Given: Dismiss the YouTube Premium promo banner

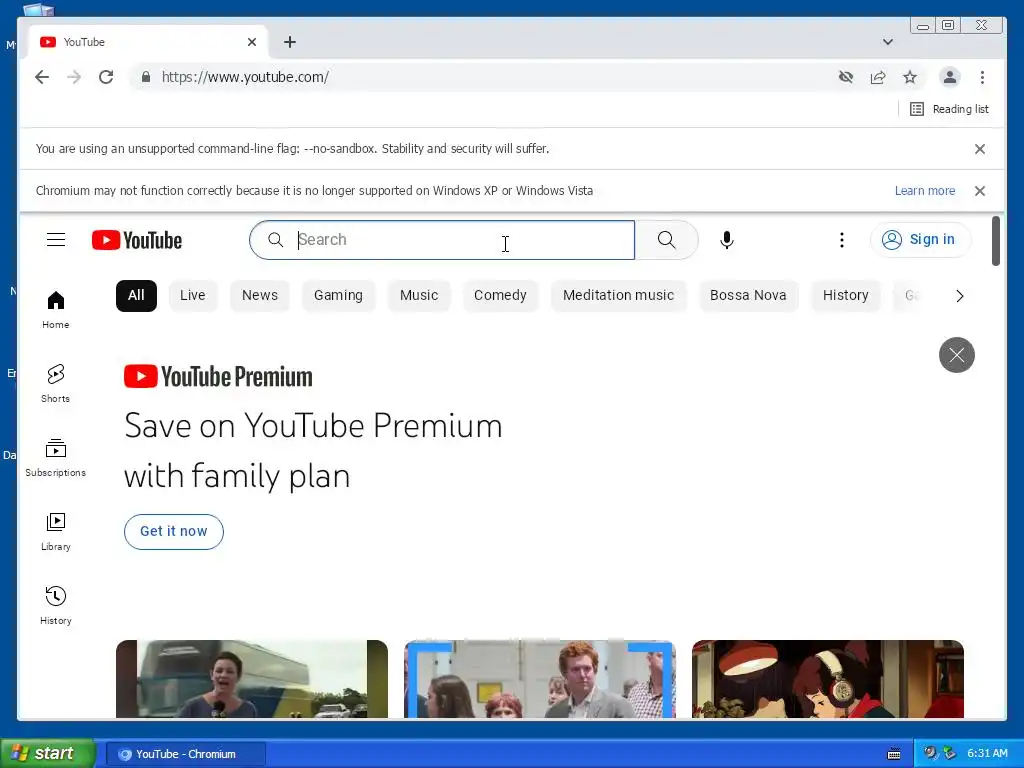Looking at the screenshot, I should coord(957,355).
